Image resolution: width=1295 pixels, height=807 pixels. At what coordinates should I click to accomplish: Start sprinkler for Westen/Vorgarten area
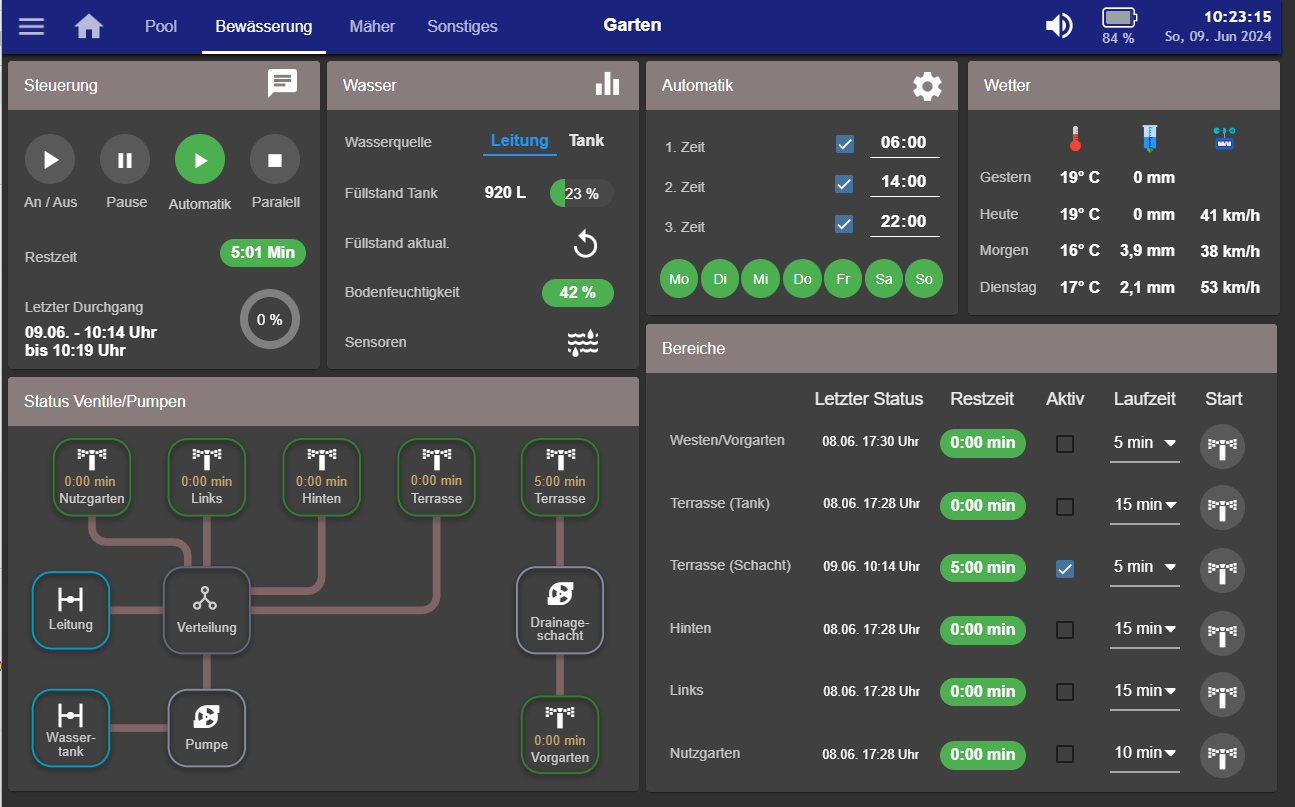pos(1222,446)
